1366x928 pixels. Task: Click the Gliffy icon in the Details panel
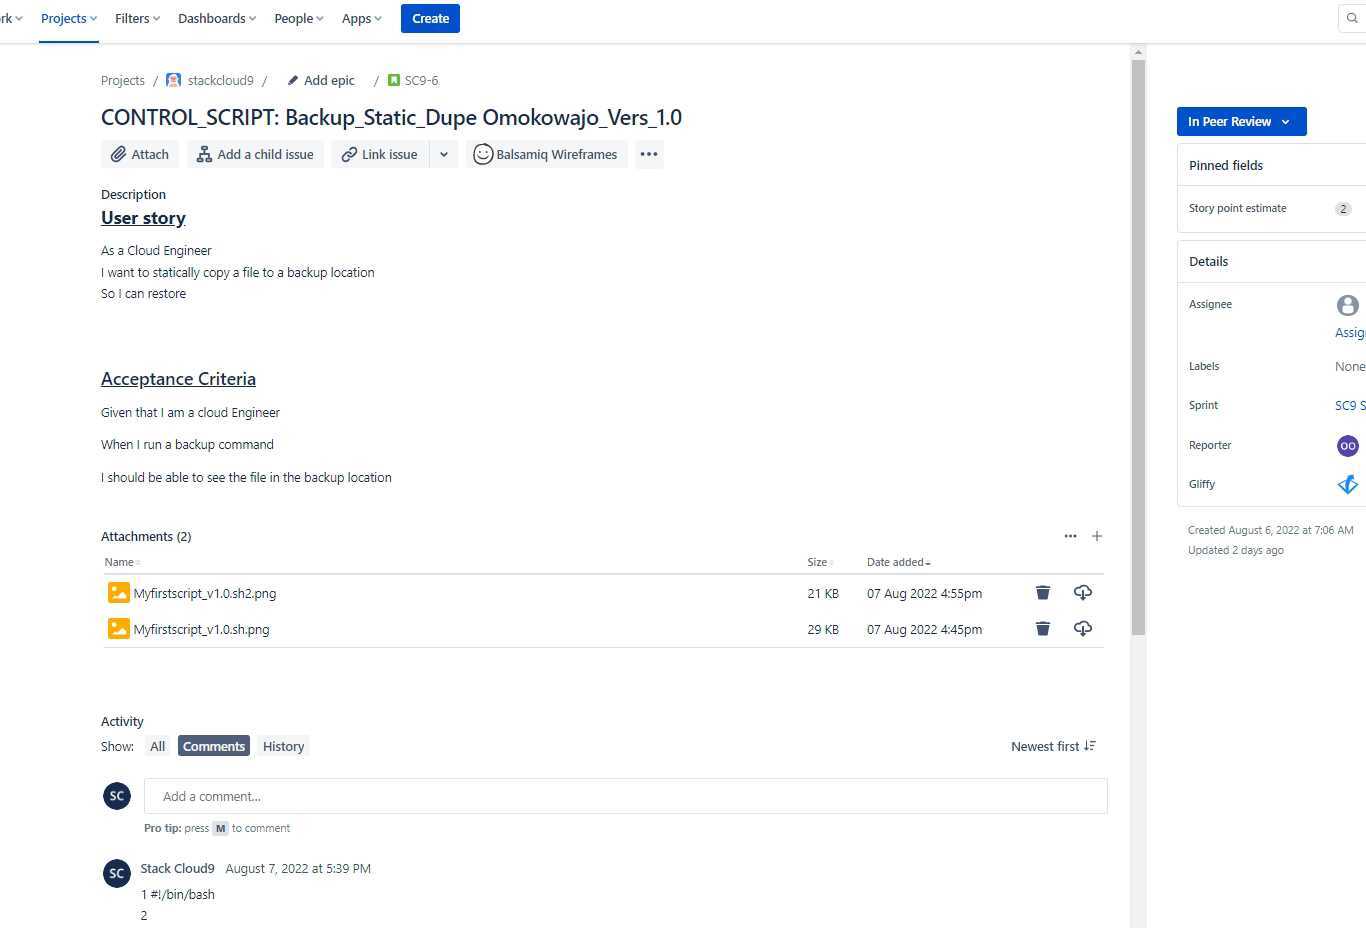click(x=1347, y=484)
